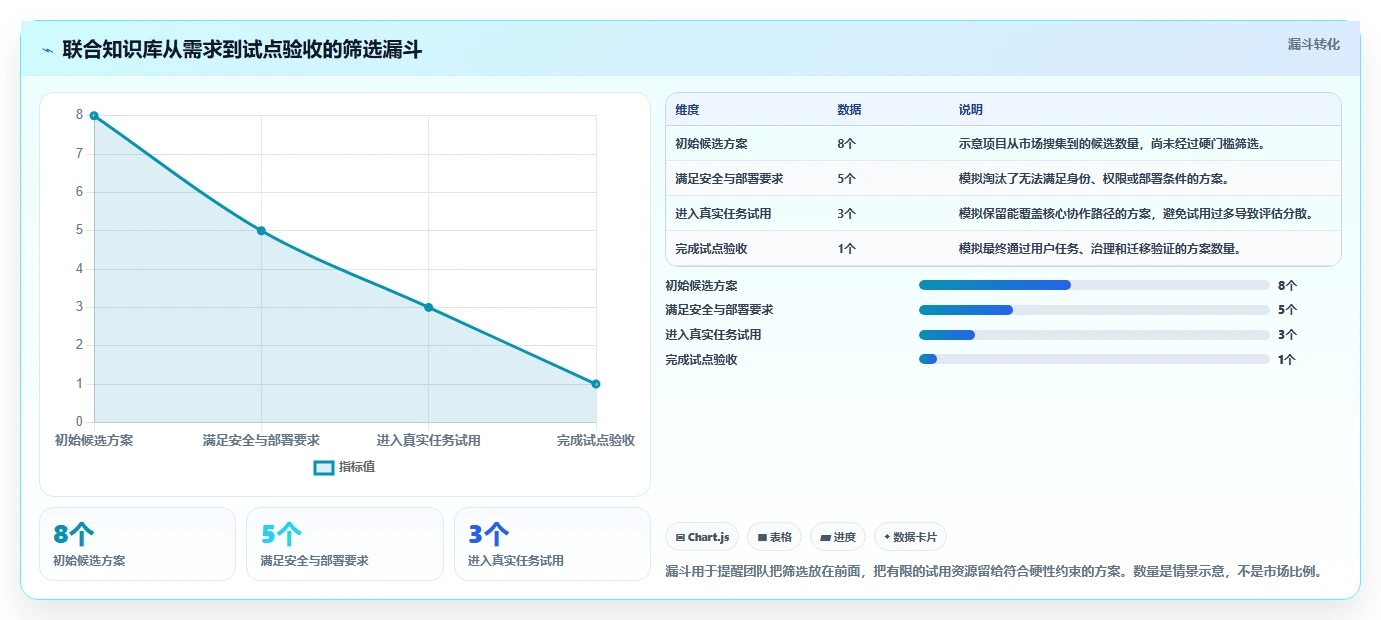Click the icon inside the 表格 tag
The height and width of the screenshot is (620, 1381).
[x=762, y=538]
